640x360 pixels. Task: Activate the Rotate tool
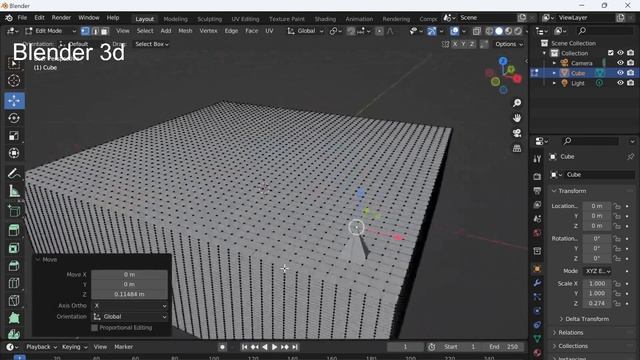click(14, 118)
